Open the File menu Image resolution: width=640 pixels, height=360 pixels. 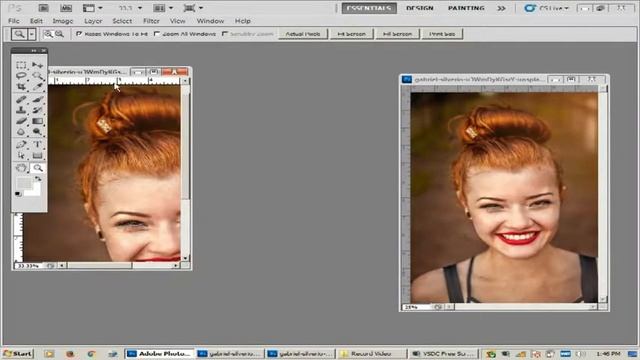point(13,21)
